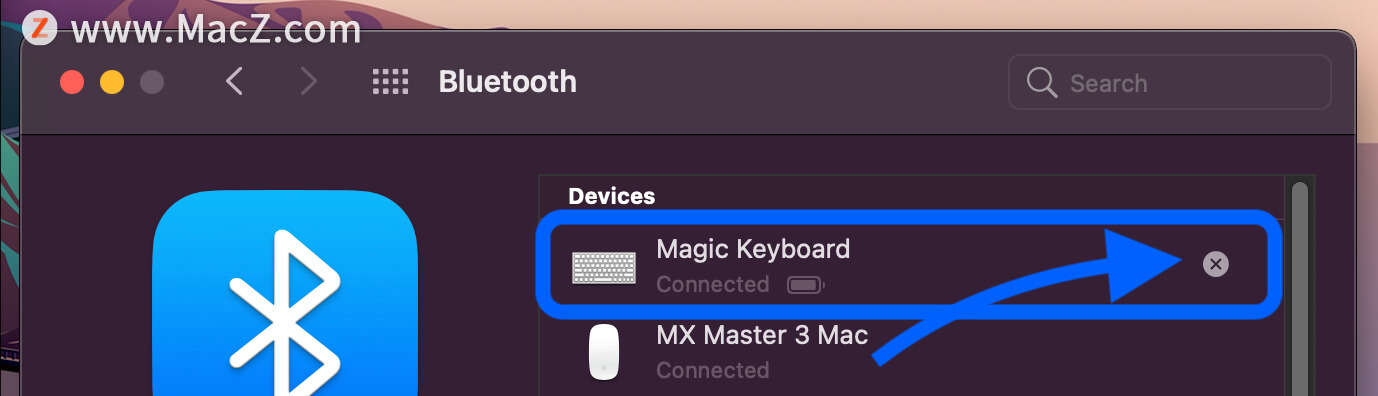Select the MX Master 3 Mac device
Viewport: 1378px width, 396px height.
(910, 350)
